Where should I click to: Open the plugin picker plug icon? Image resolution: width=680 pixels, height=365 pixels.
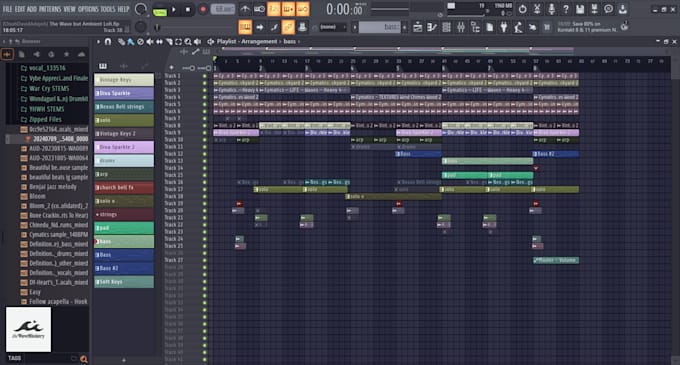click(503, 27)
